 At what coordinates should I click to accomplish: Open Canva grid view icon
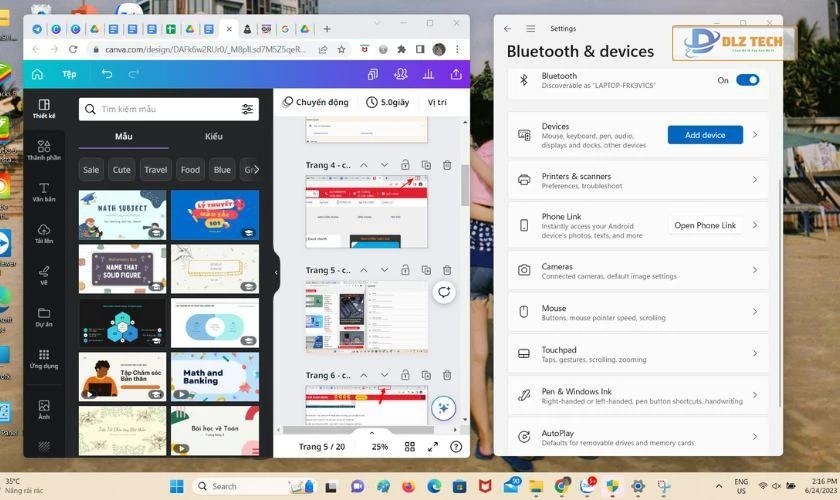click(x=410, y=446)
